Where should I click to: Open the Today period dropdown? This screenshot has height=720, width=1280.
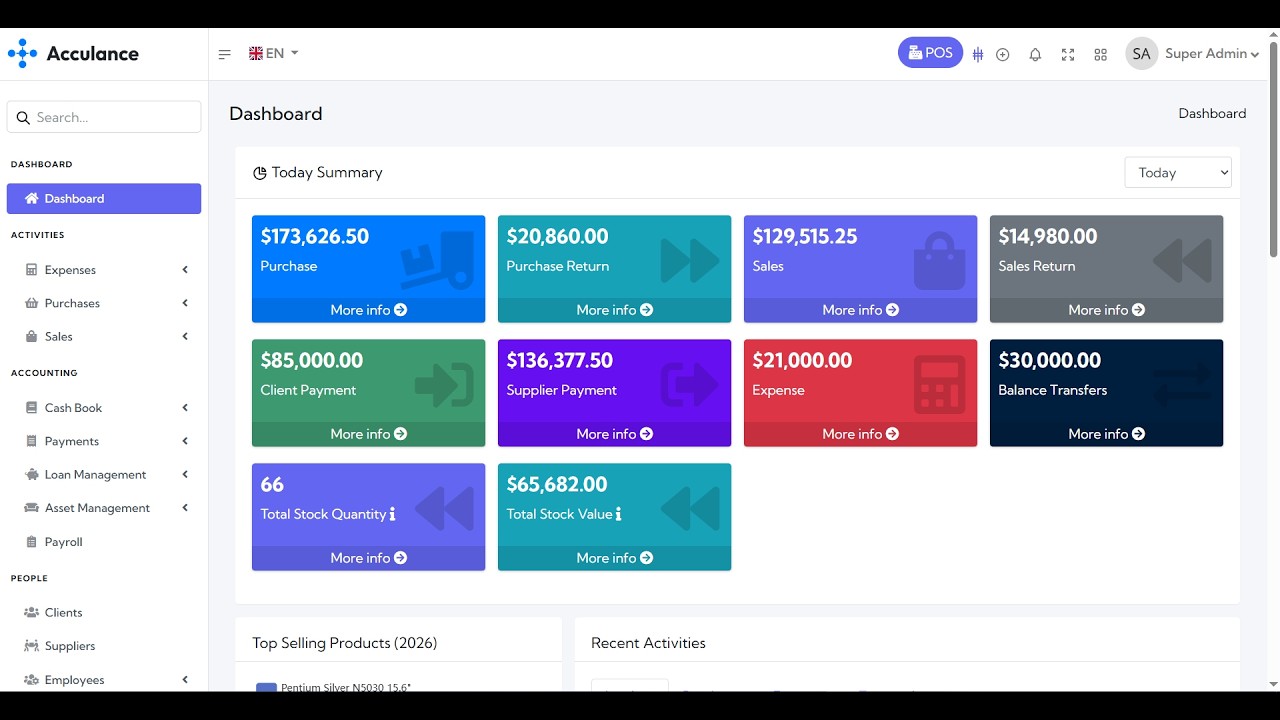click(x=1178, y=173)
